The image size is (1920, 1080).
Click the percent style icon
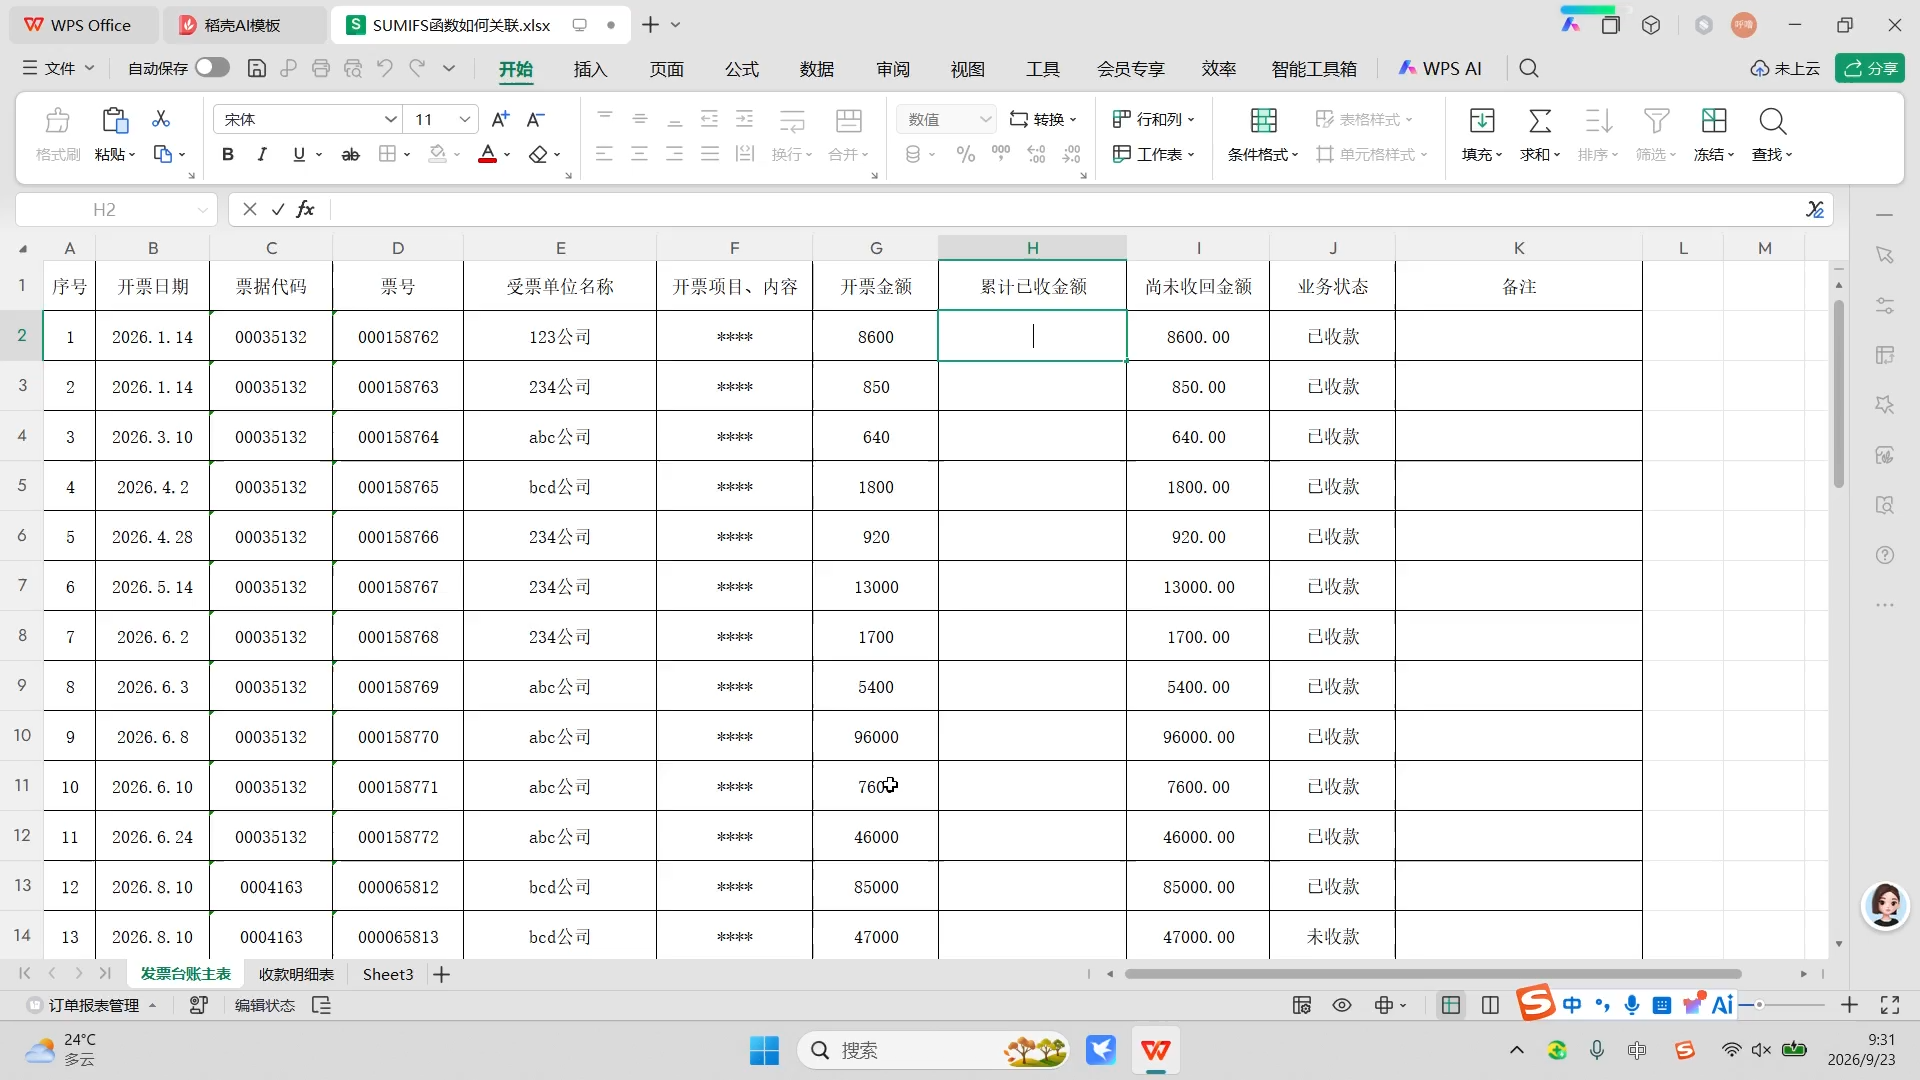pos(965,154)
